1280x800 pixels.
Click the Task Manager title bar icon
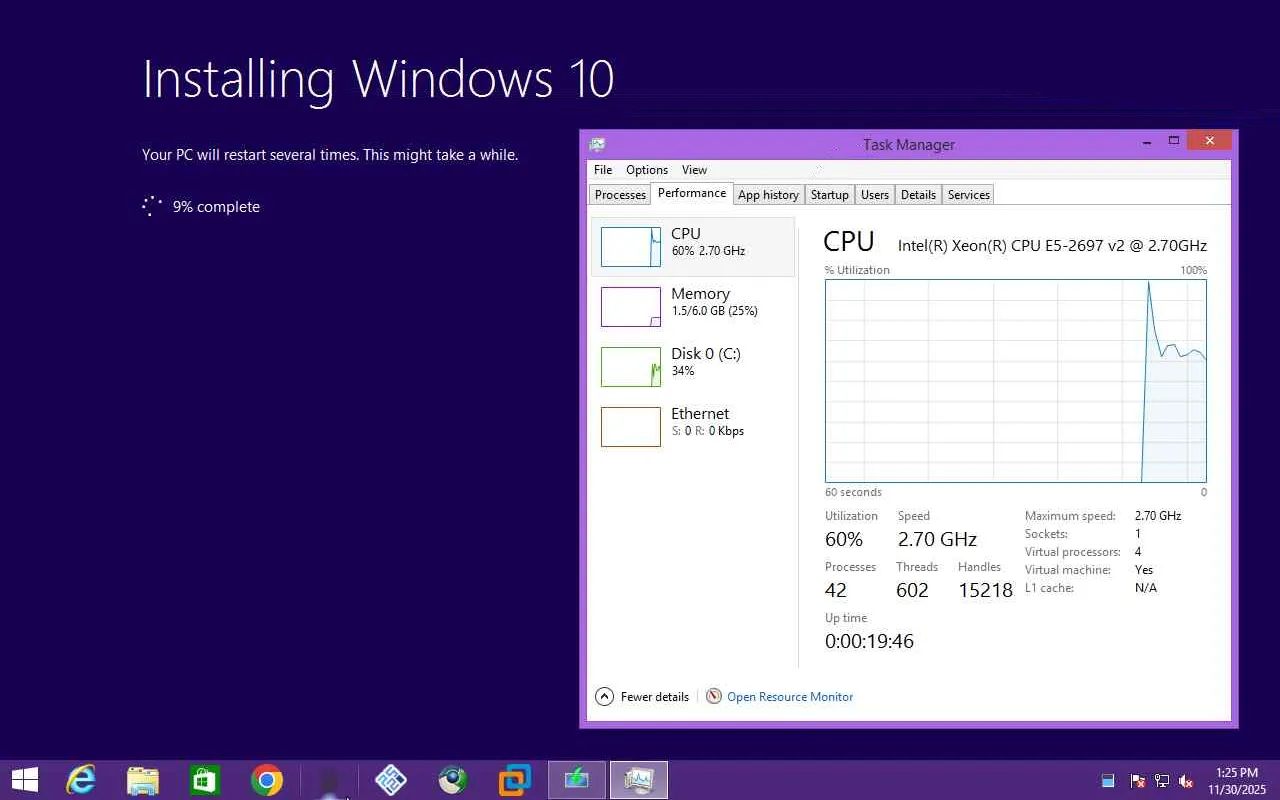[x=597, y=144]
